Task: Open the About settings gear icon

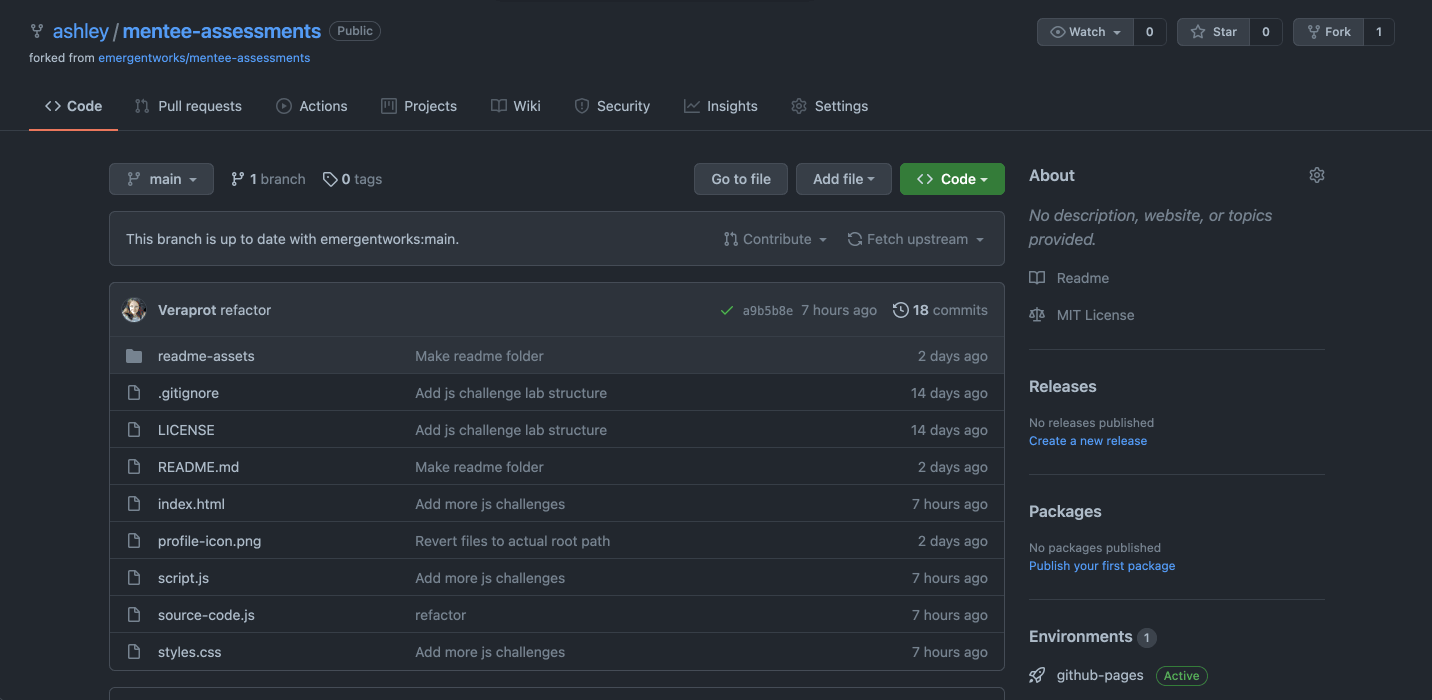Action: pos(1317,175)
